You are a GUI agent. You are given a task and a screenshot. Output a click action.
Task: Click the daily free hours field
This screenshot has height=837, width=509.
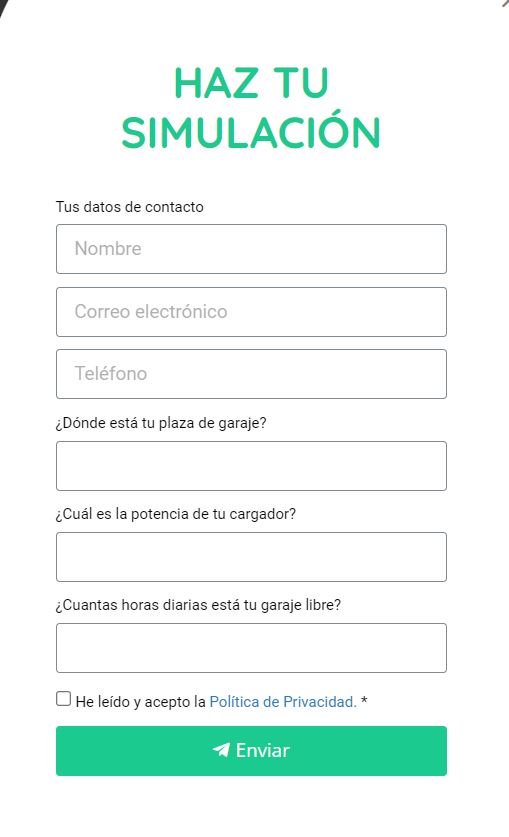point(251,648)
